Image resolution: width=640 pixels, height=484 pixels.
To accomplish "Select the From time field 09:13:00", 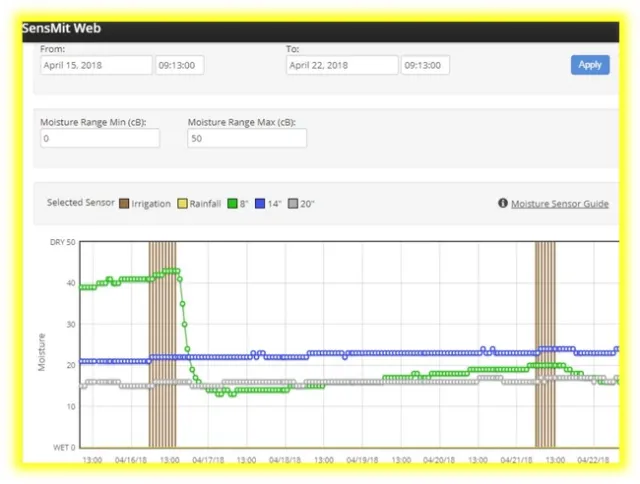I will point(180,65).
